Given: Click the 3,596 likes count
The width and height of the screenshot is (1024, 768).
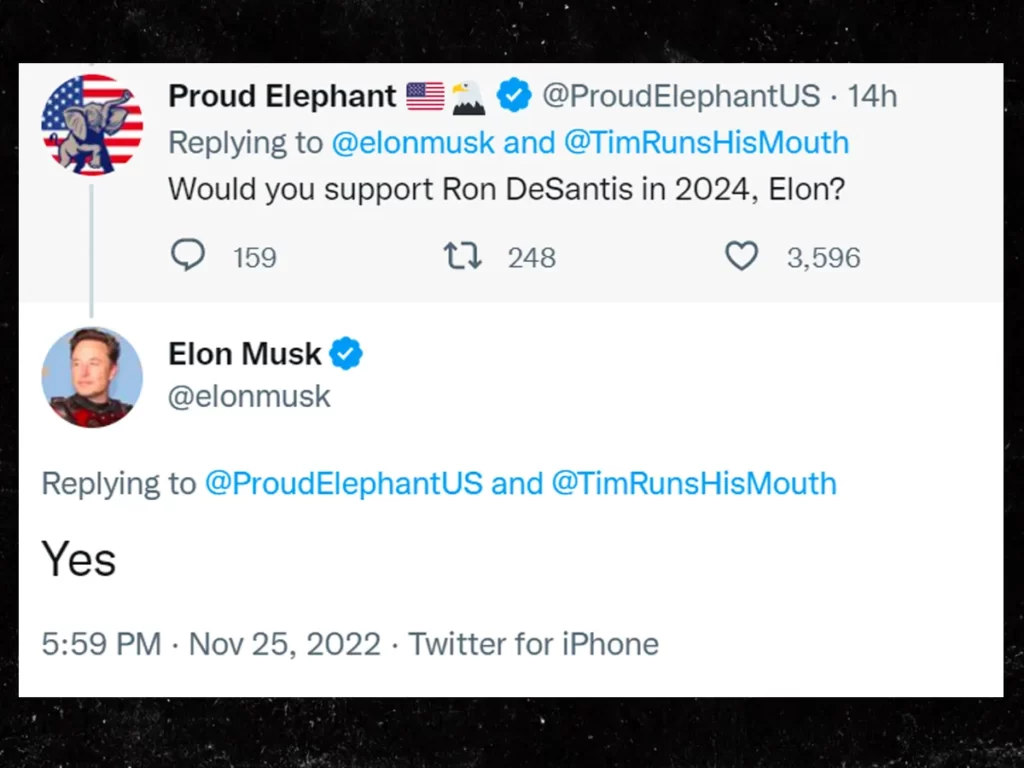Looking at the screenshot, I should [823, 258].
